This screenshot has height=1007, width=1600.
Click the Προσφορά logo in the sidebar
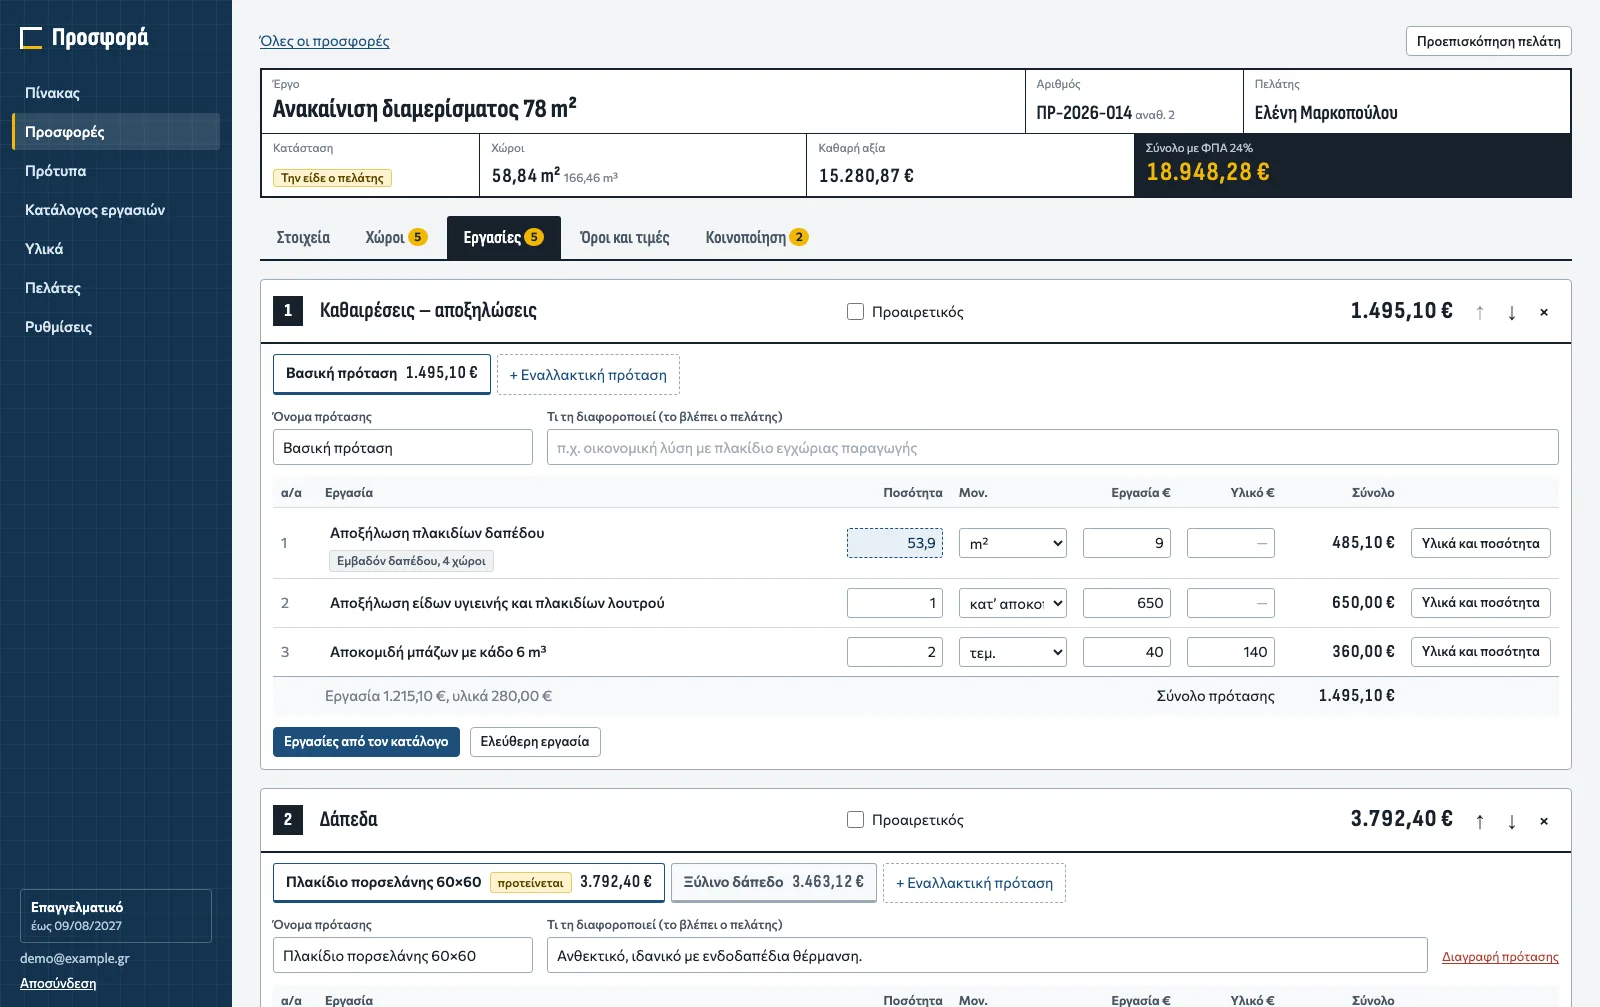pyautogui.click(x=85, y=38)
